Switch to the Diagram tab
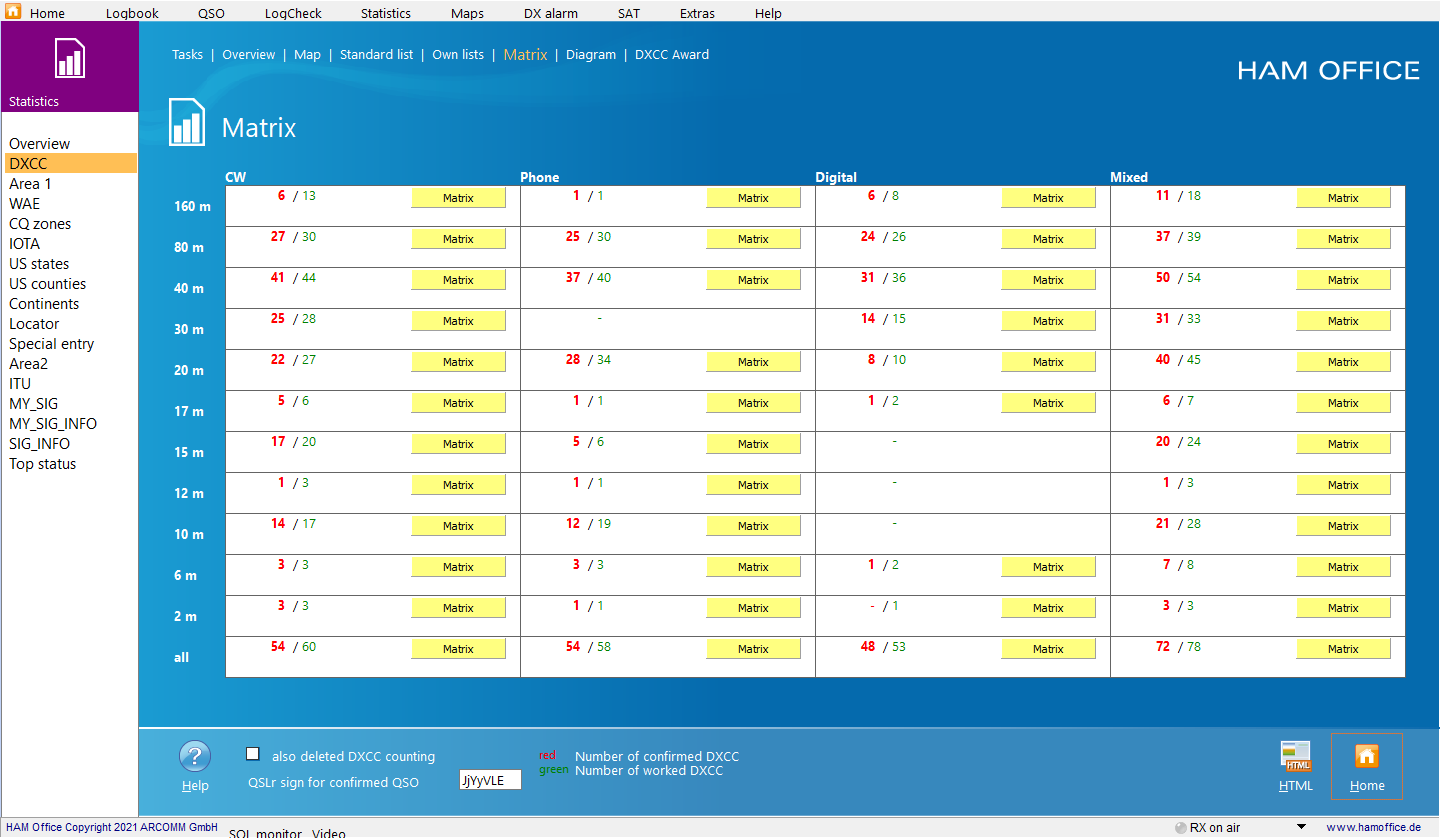1440x838 pixels. tap(591, 55)
